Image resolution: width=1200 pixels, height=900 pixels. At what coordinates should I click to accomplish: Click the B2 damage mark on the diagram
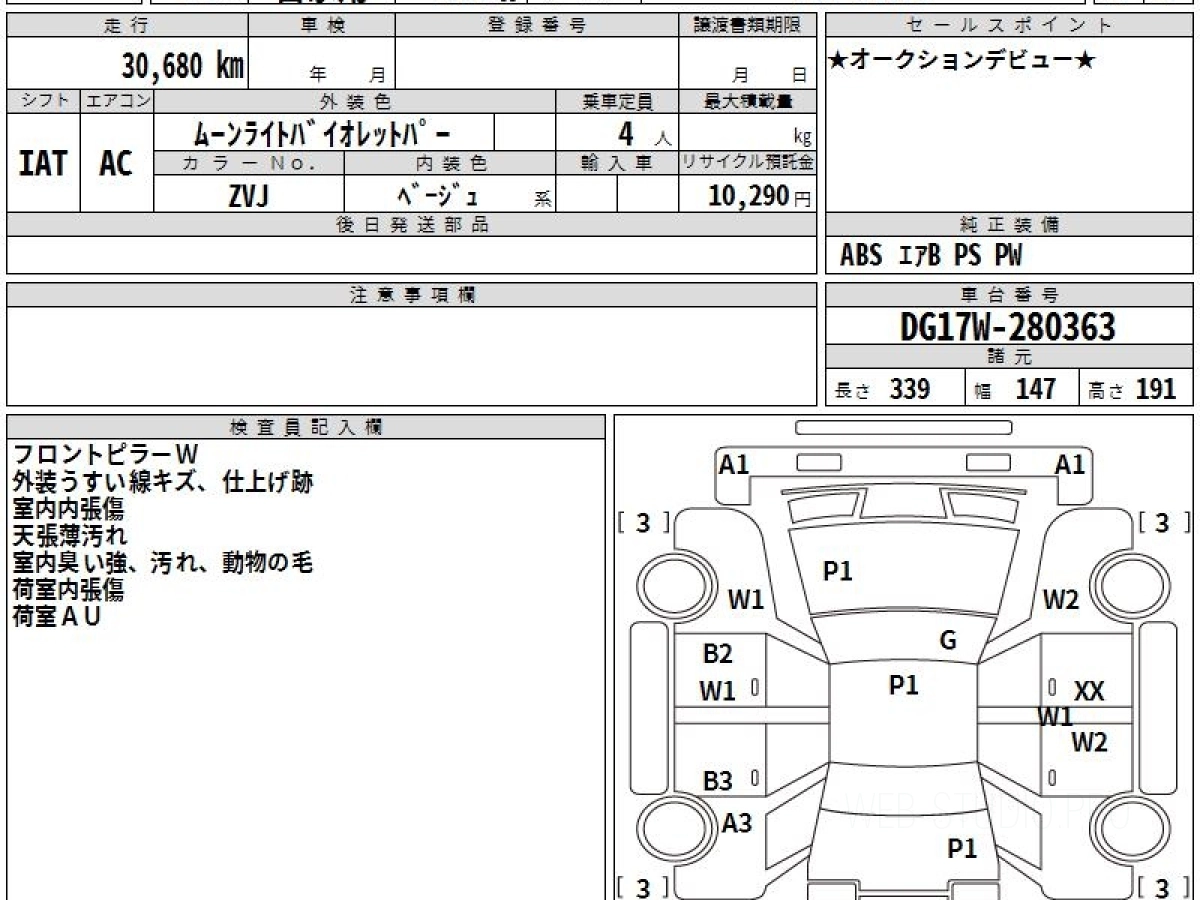tap(717, 654)
